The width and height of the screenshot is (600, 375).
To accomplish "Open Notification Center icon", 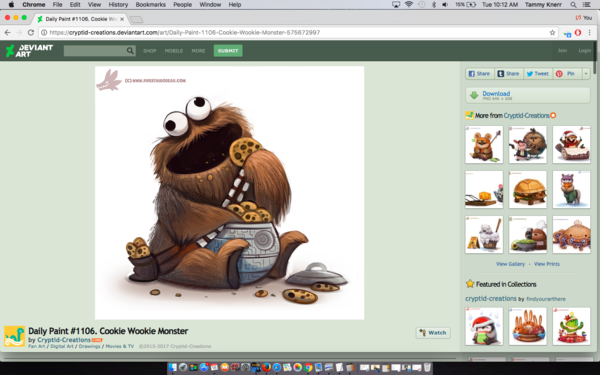I will click(586, 5).
